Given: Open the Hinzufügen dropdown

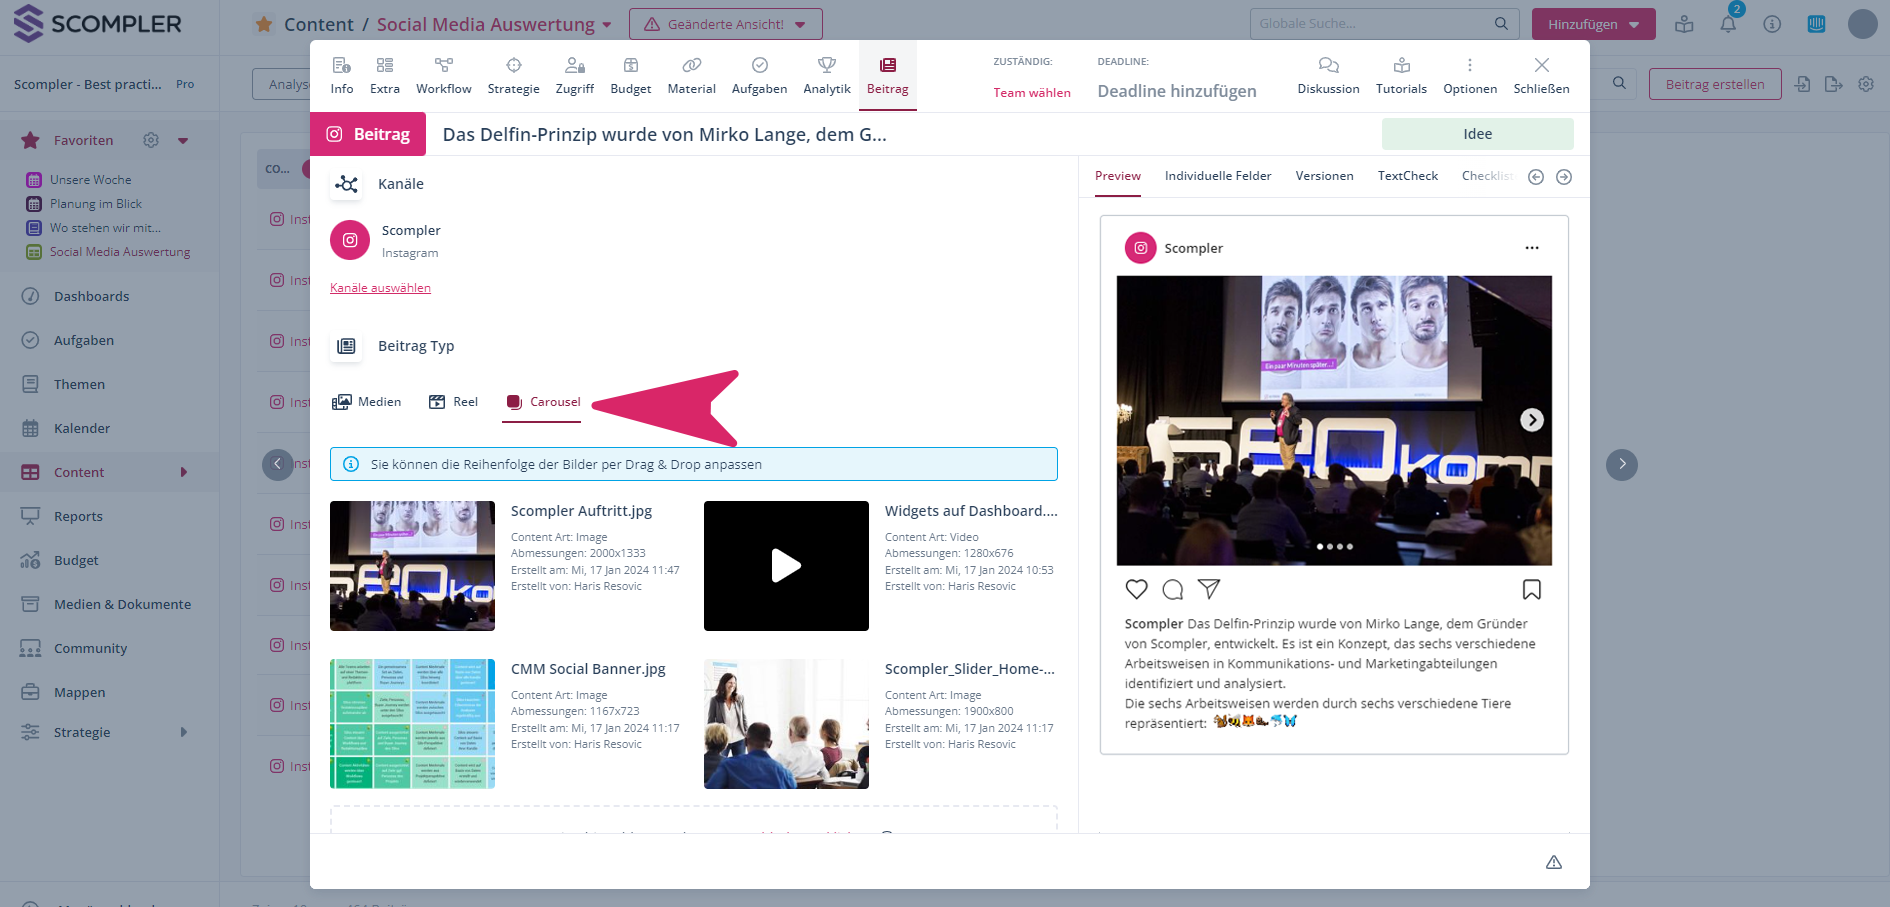Looking at the screenshot, I should click(x=1593, y=24).
